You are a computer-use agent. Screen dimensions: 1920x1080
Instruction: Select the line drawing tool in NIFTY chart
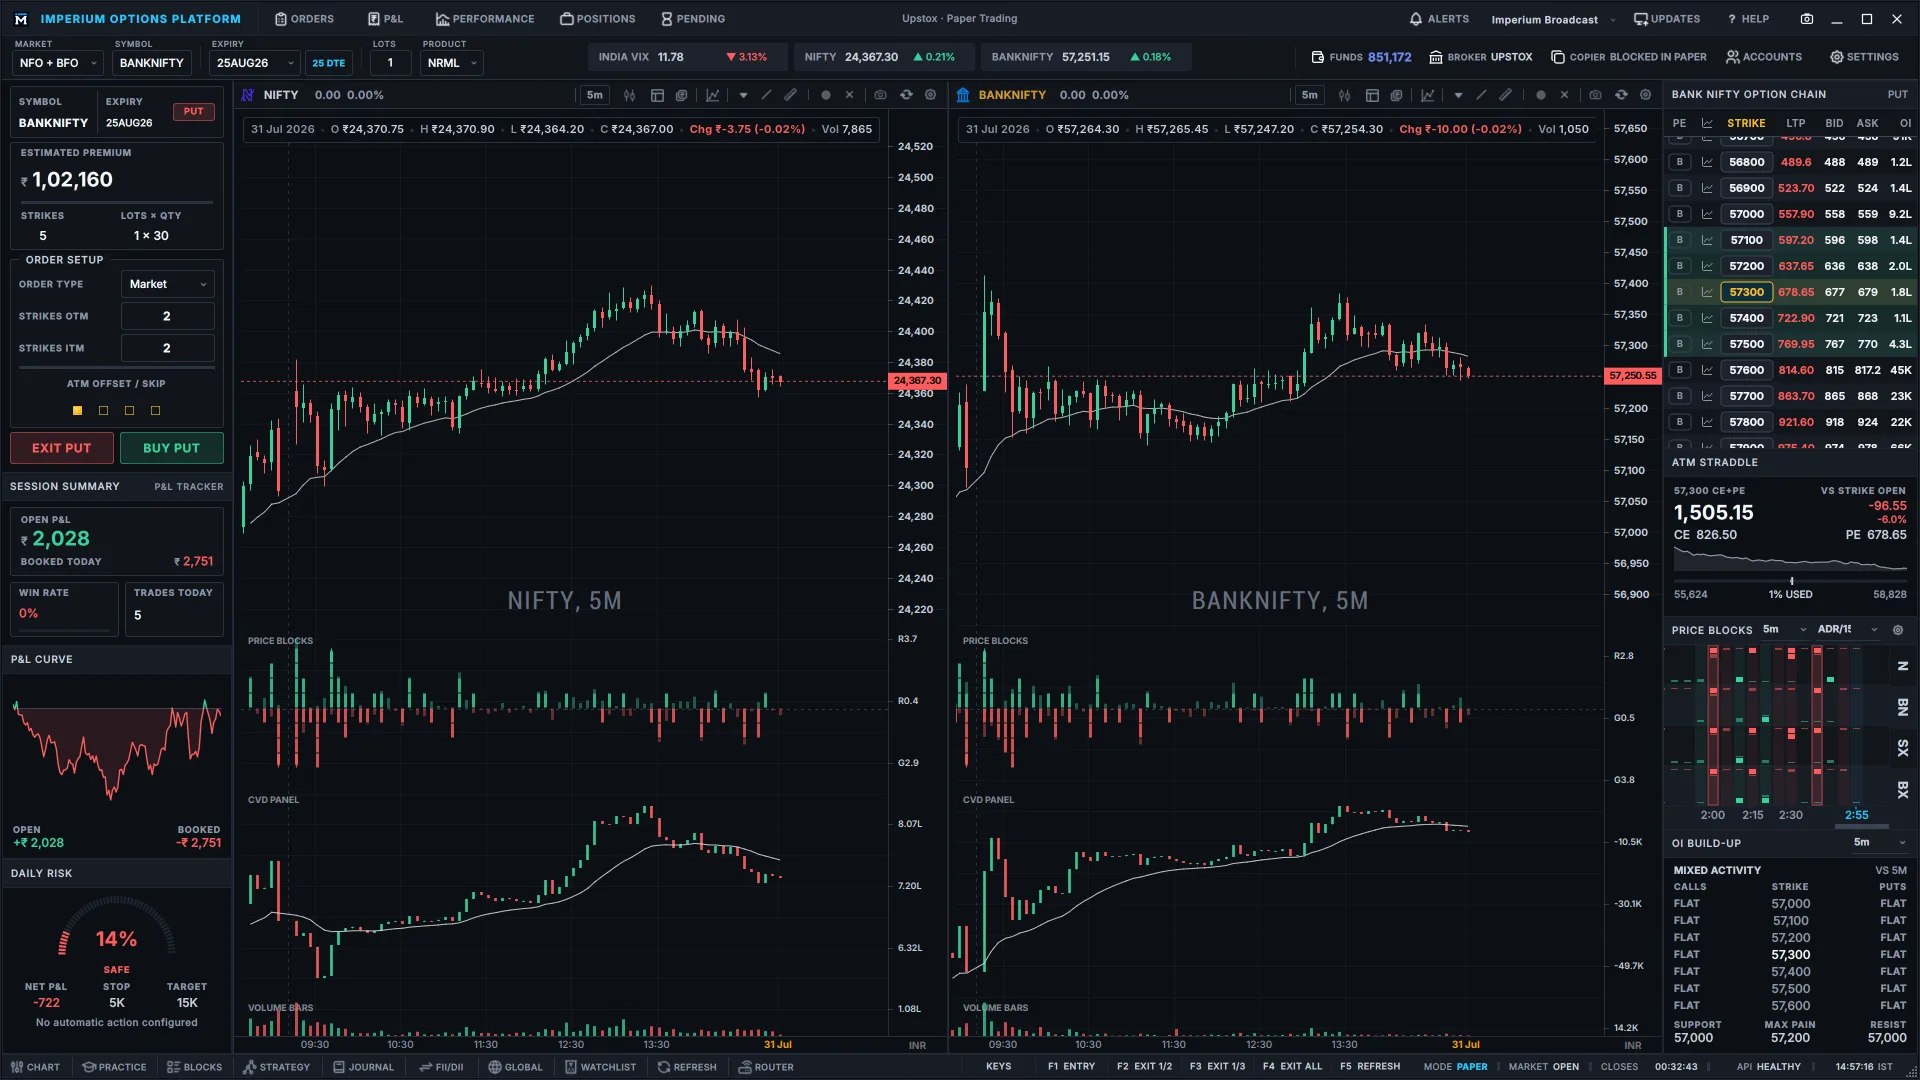(x=766, y=95)
